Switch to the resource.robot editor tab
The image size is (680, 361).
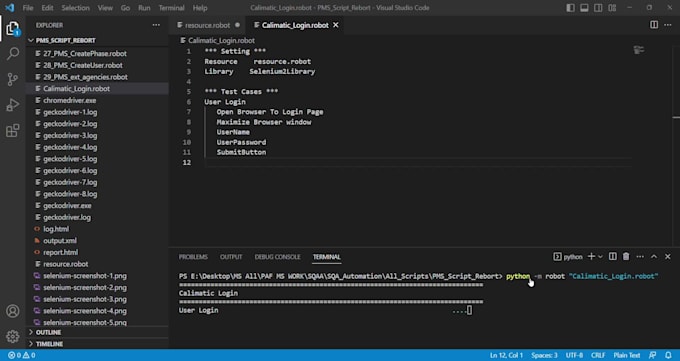tap(207, 25)
